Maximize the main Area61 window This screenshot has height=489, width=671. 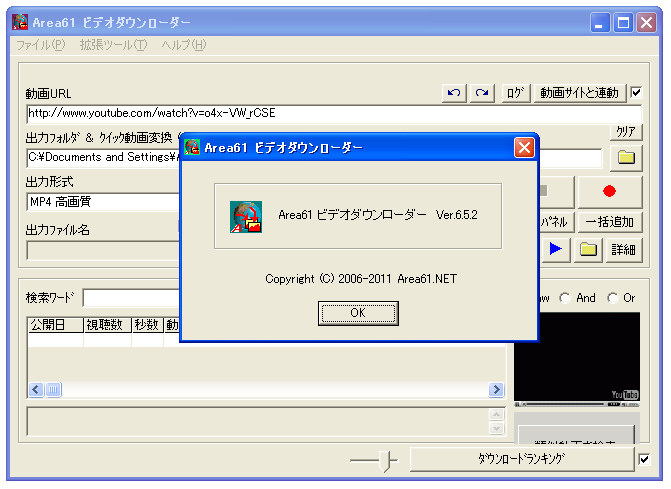coord(623,22)
